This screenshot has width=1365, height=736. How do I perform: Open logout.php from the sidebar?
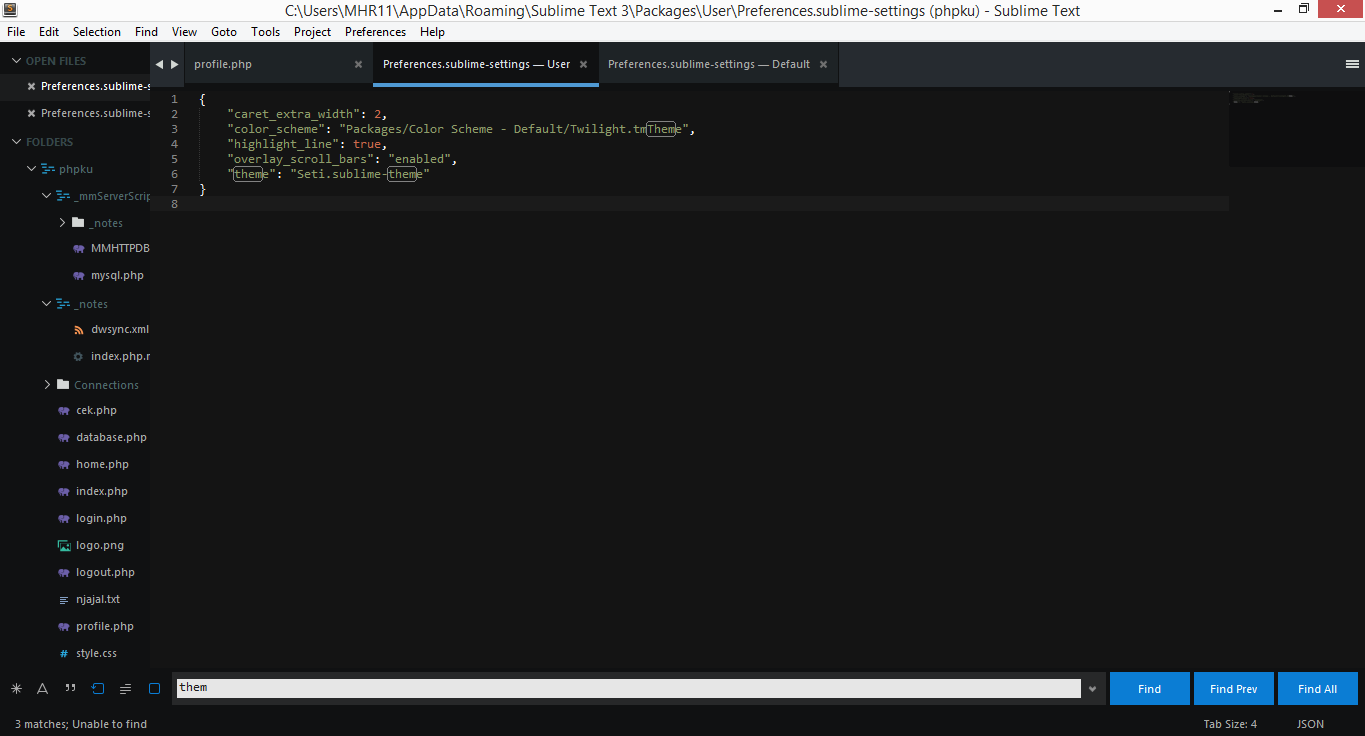105,572
